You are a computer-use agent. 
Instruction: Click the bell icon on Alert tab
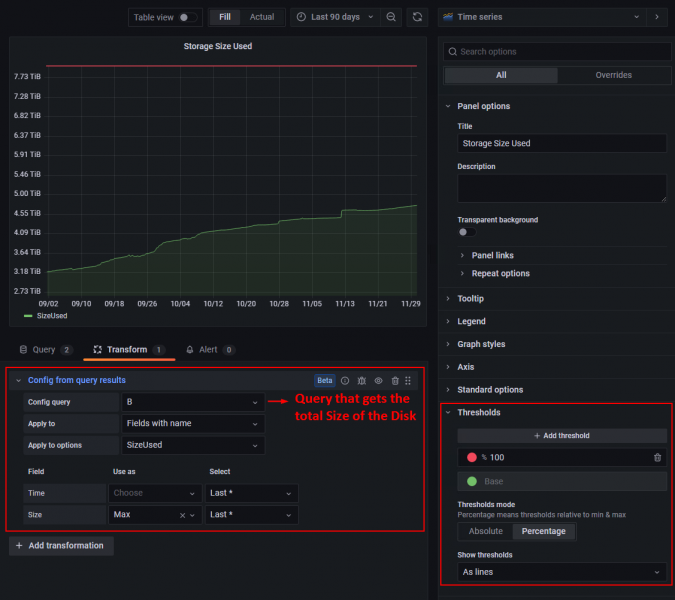coord(189,349)
